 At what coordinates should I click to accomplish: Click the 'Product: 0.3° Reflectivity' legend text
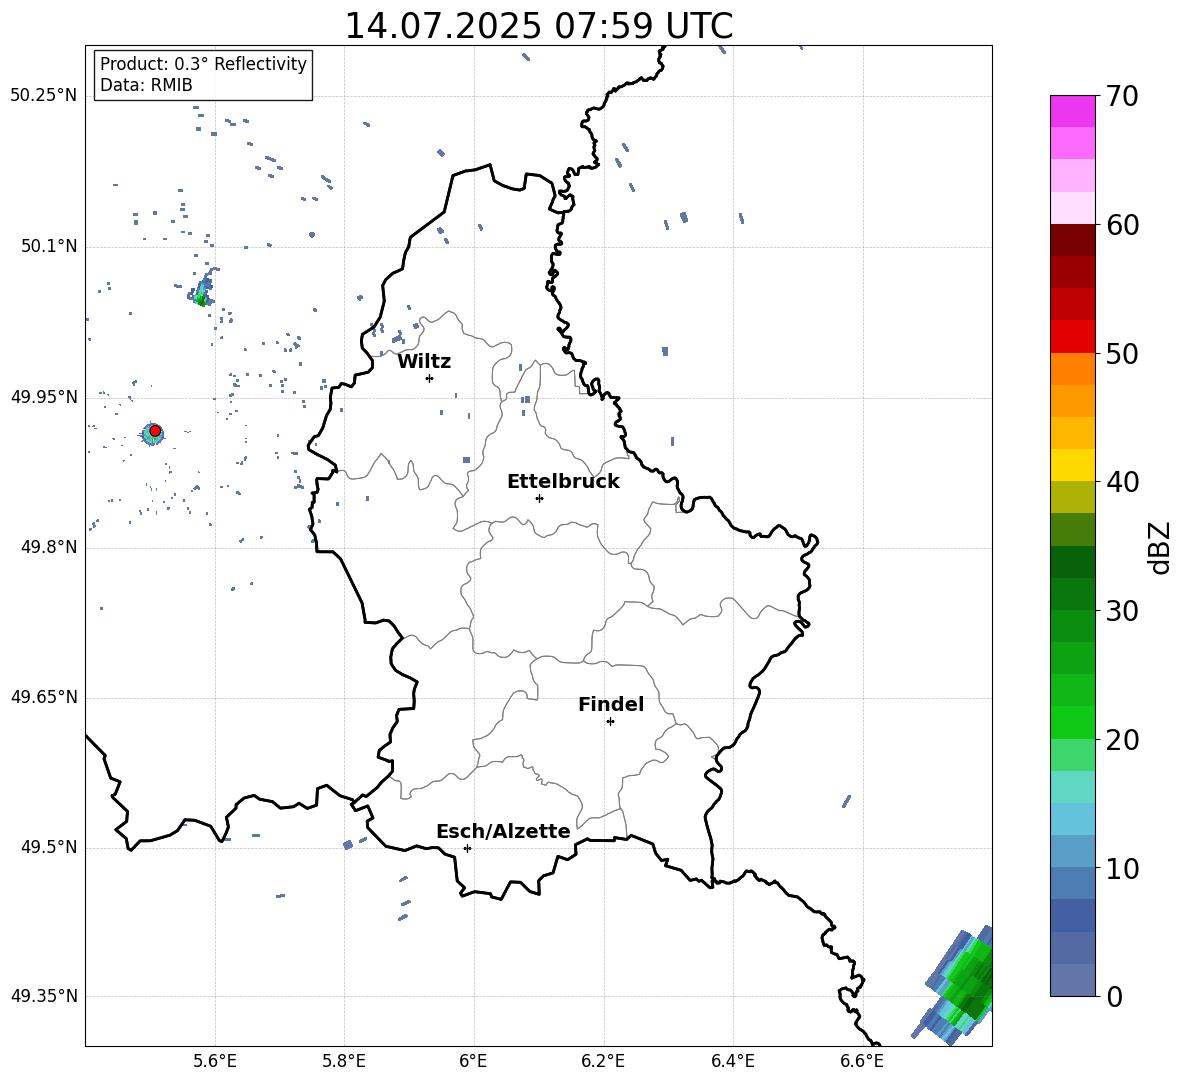203,63
